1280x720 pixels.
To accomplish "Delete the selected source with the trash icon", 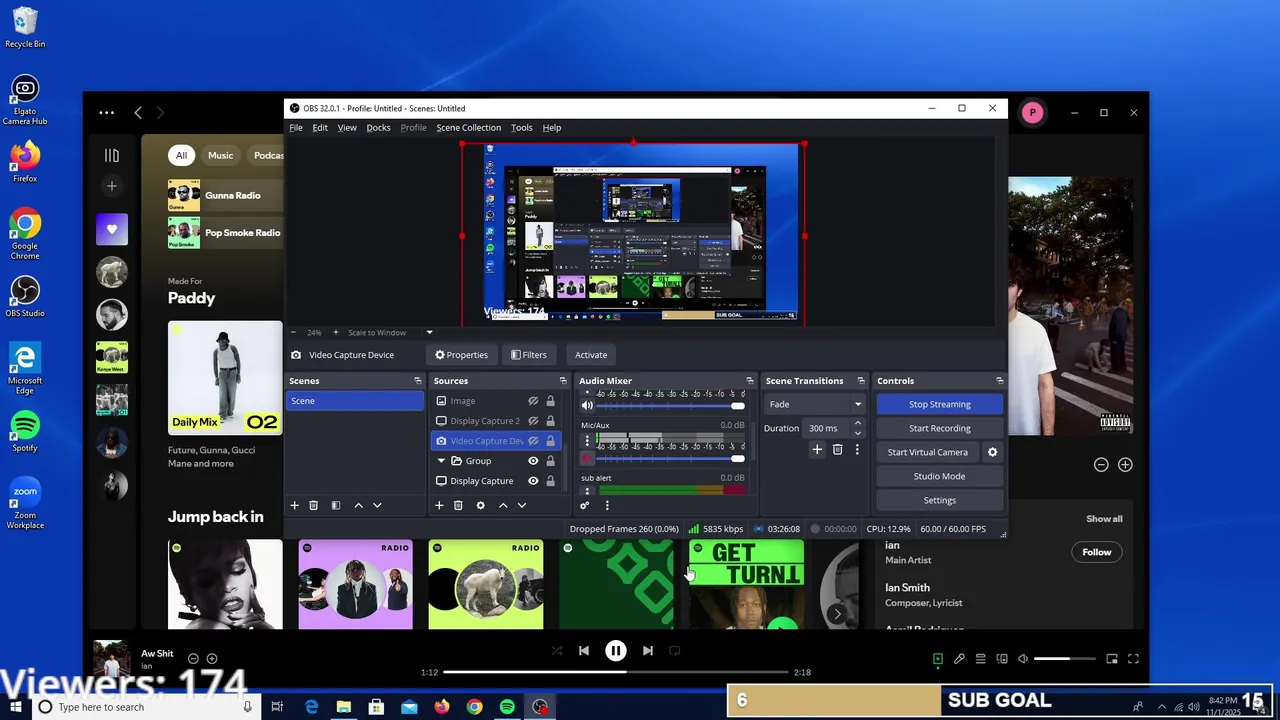I will click(458, 505).
